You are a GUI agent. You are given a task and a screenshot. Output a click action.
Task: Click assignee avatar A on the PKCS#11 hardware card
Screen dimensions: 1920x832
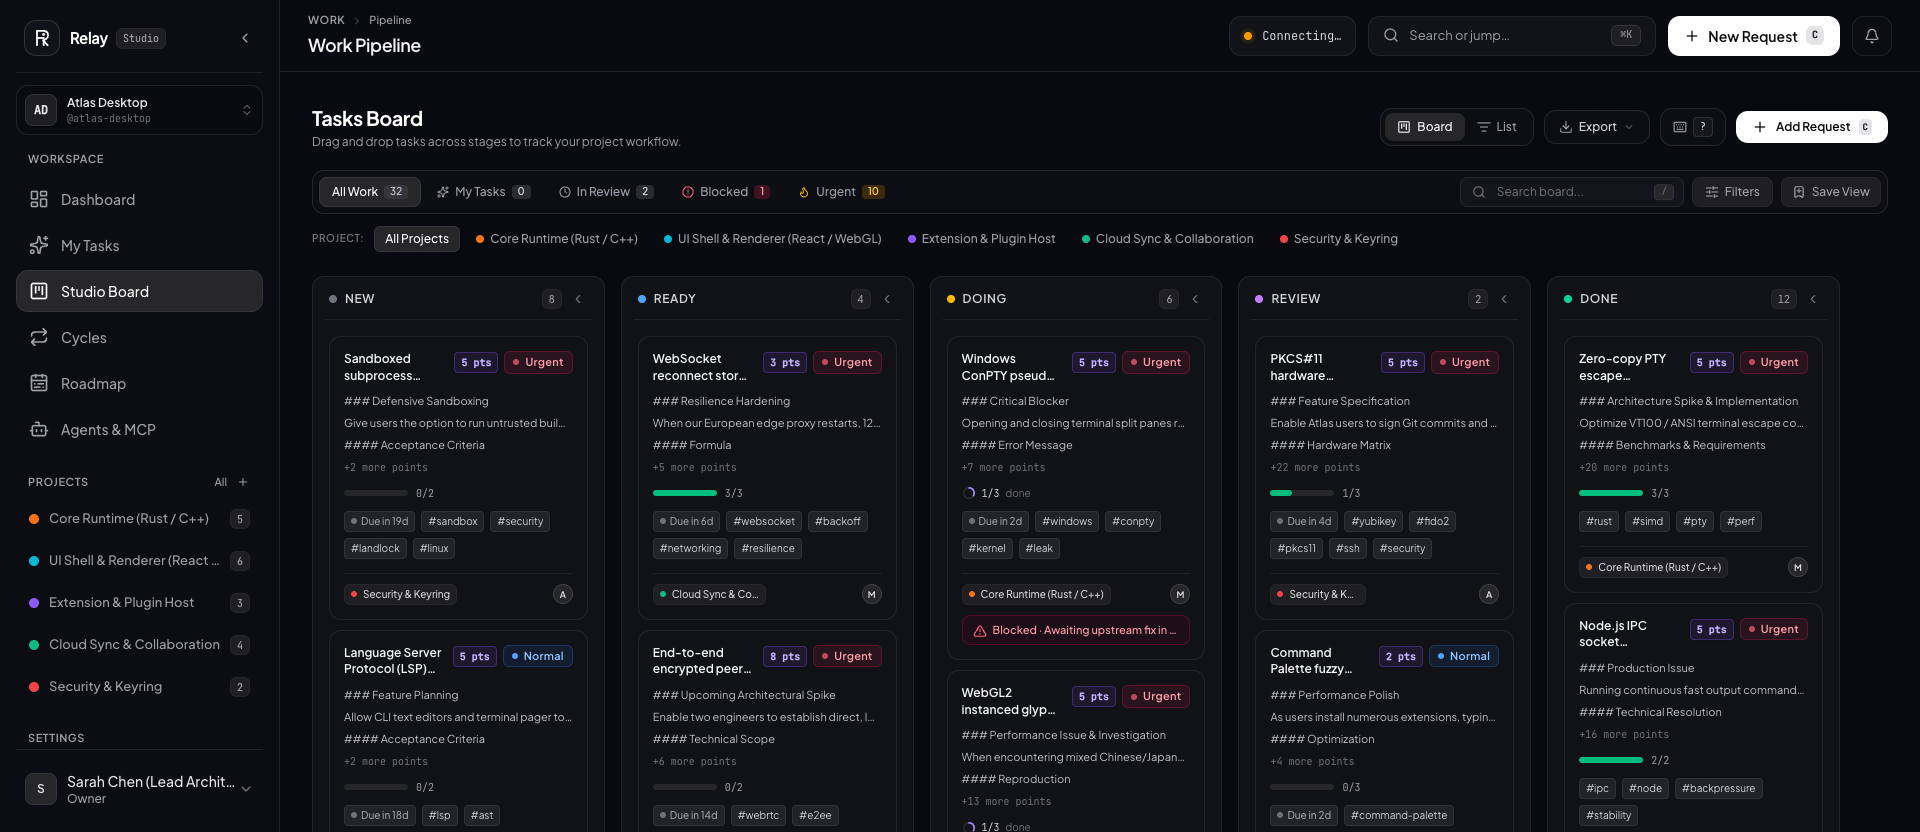[x=1489, y=594]
